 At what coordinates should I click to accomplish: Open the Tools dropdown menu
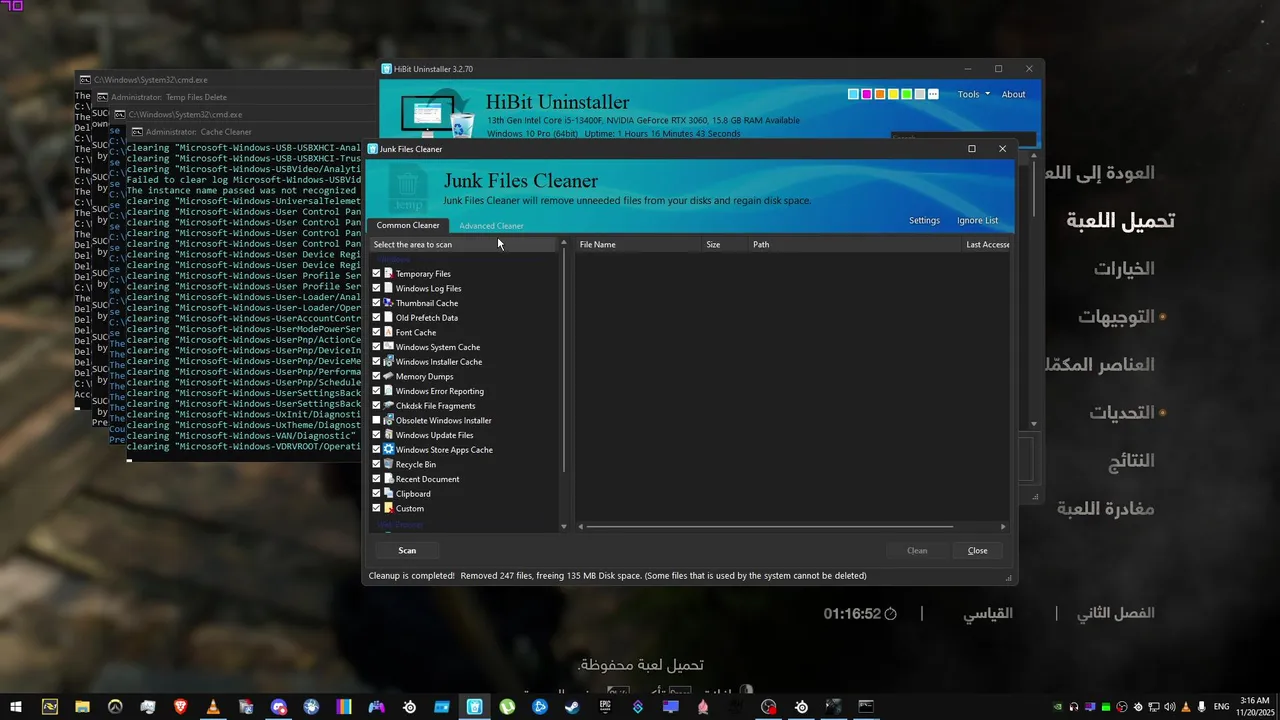[x=973, y=94]
